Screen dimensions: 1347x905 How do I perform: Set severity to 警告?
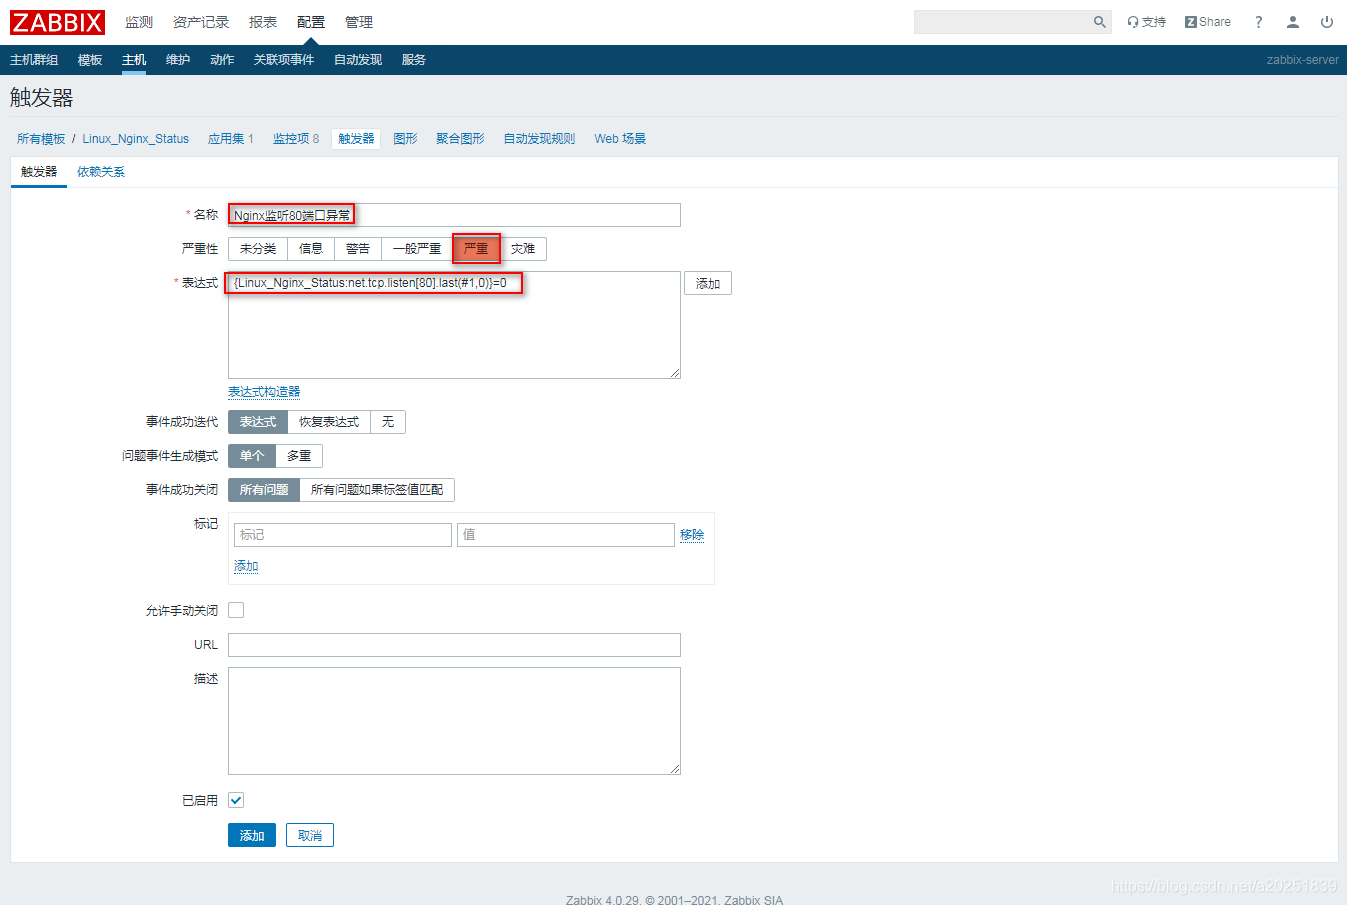click(358, 249)
